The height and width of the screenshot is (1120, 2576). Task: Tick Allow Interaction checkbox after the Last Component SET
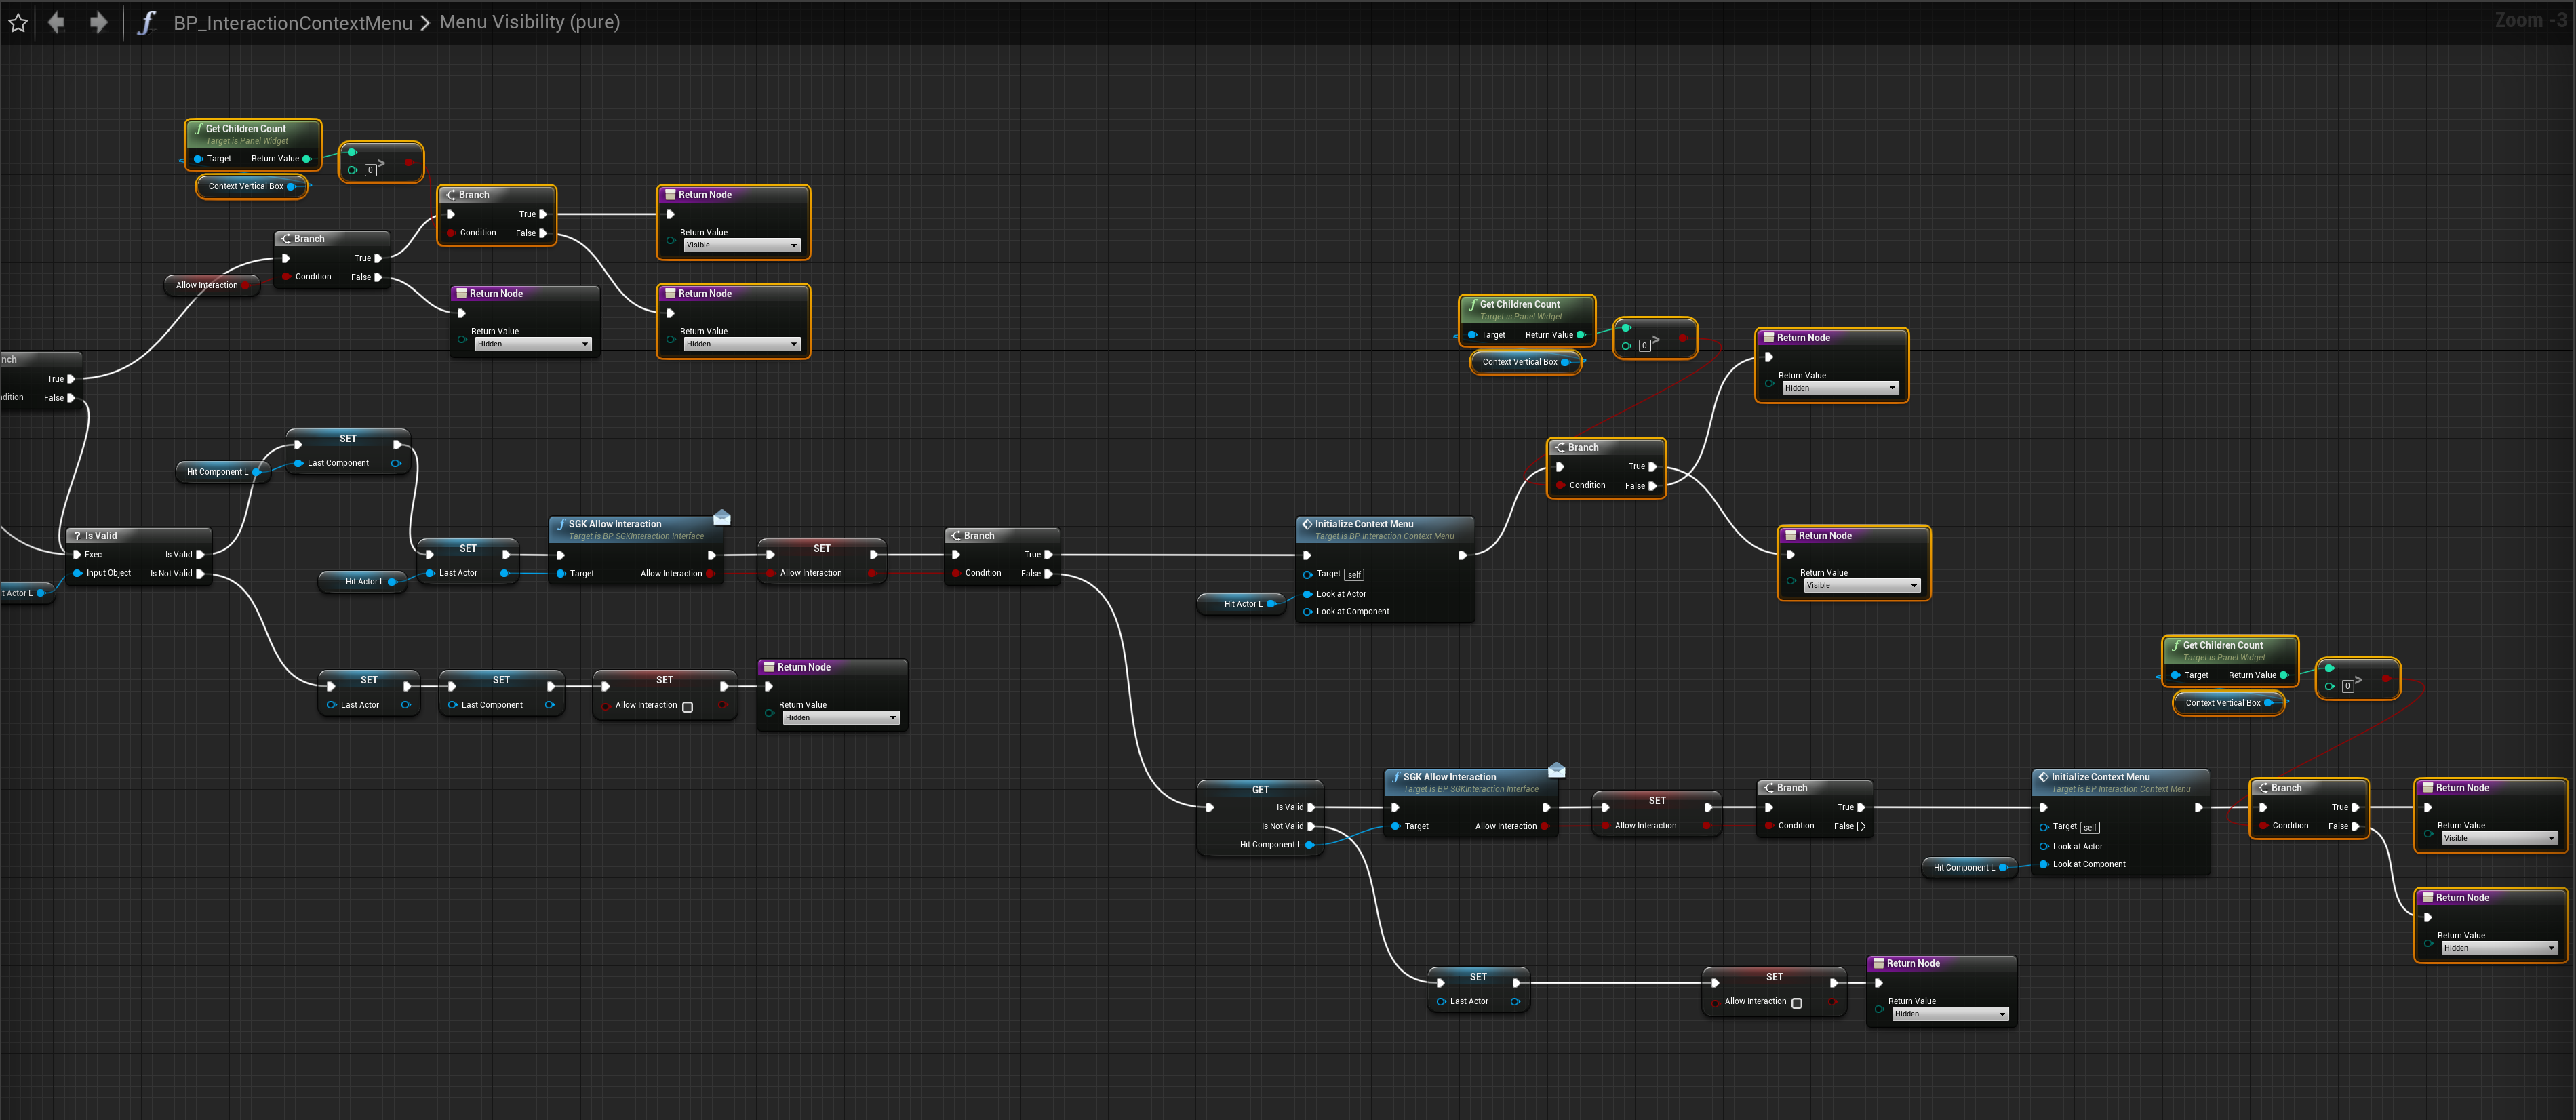click(687, 707)
